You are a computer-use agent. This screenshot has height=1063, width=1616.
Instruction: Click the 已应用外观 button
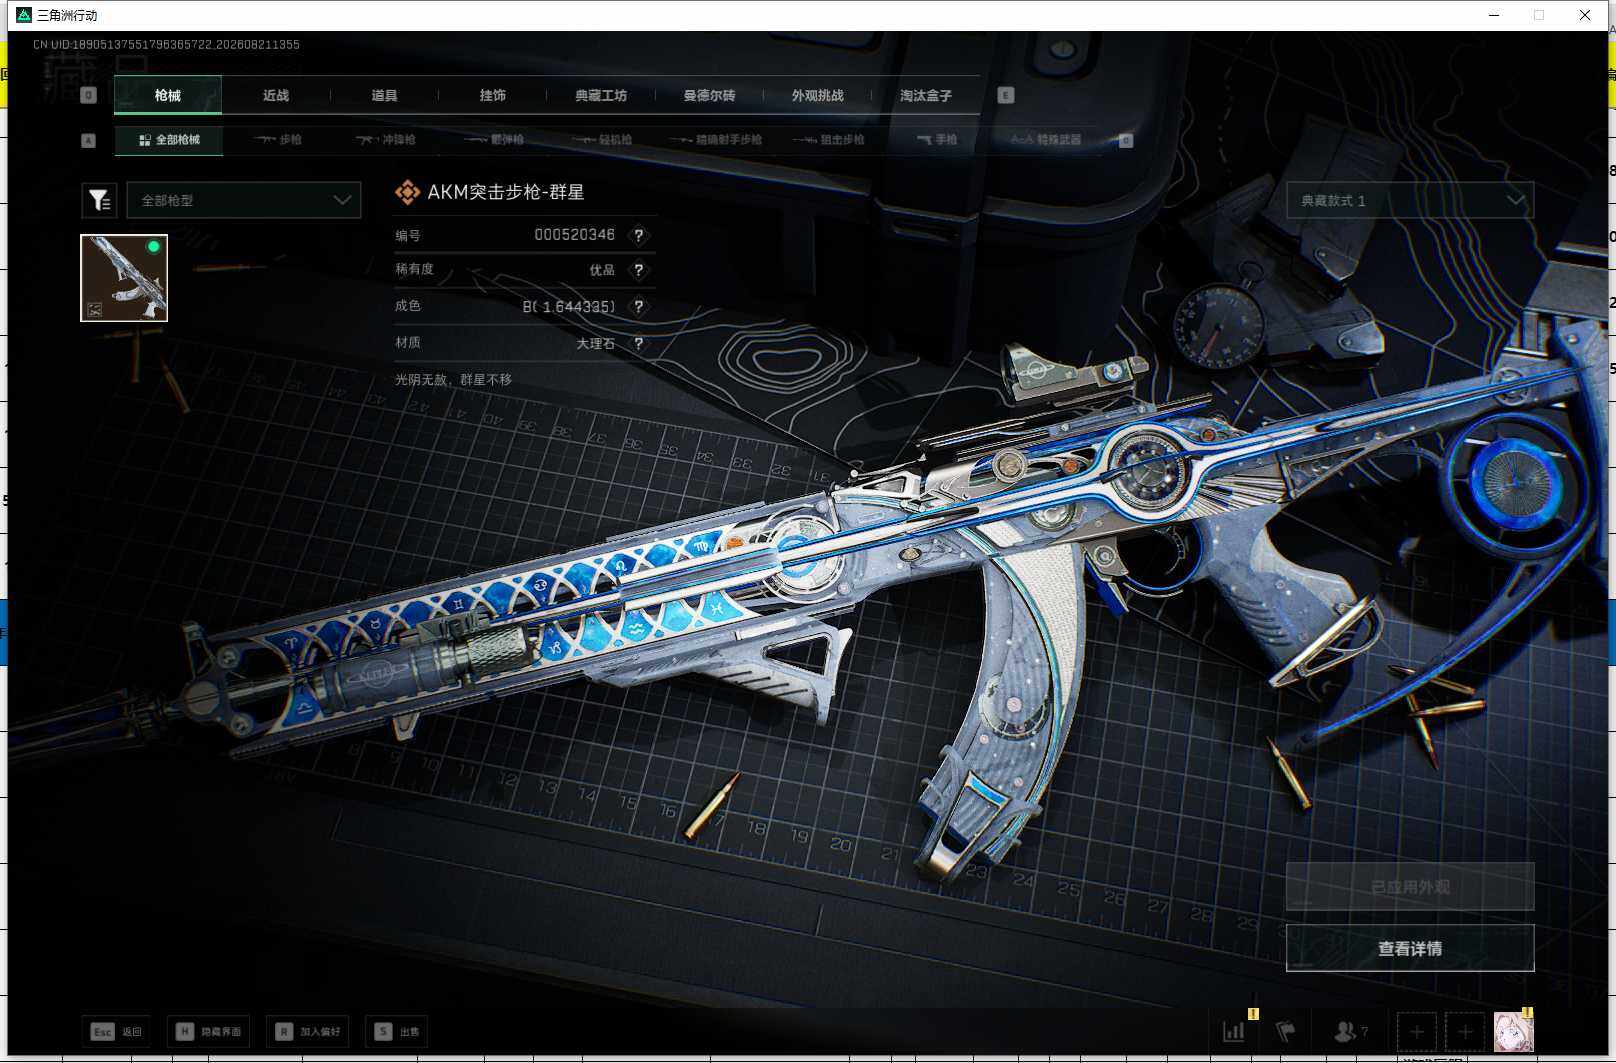click(1410, 886)
